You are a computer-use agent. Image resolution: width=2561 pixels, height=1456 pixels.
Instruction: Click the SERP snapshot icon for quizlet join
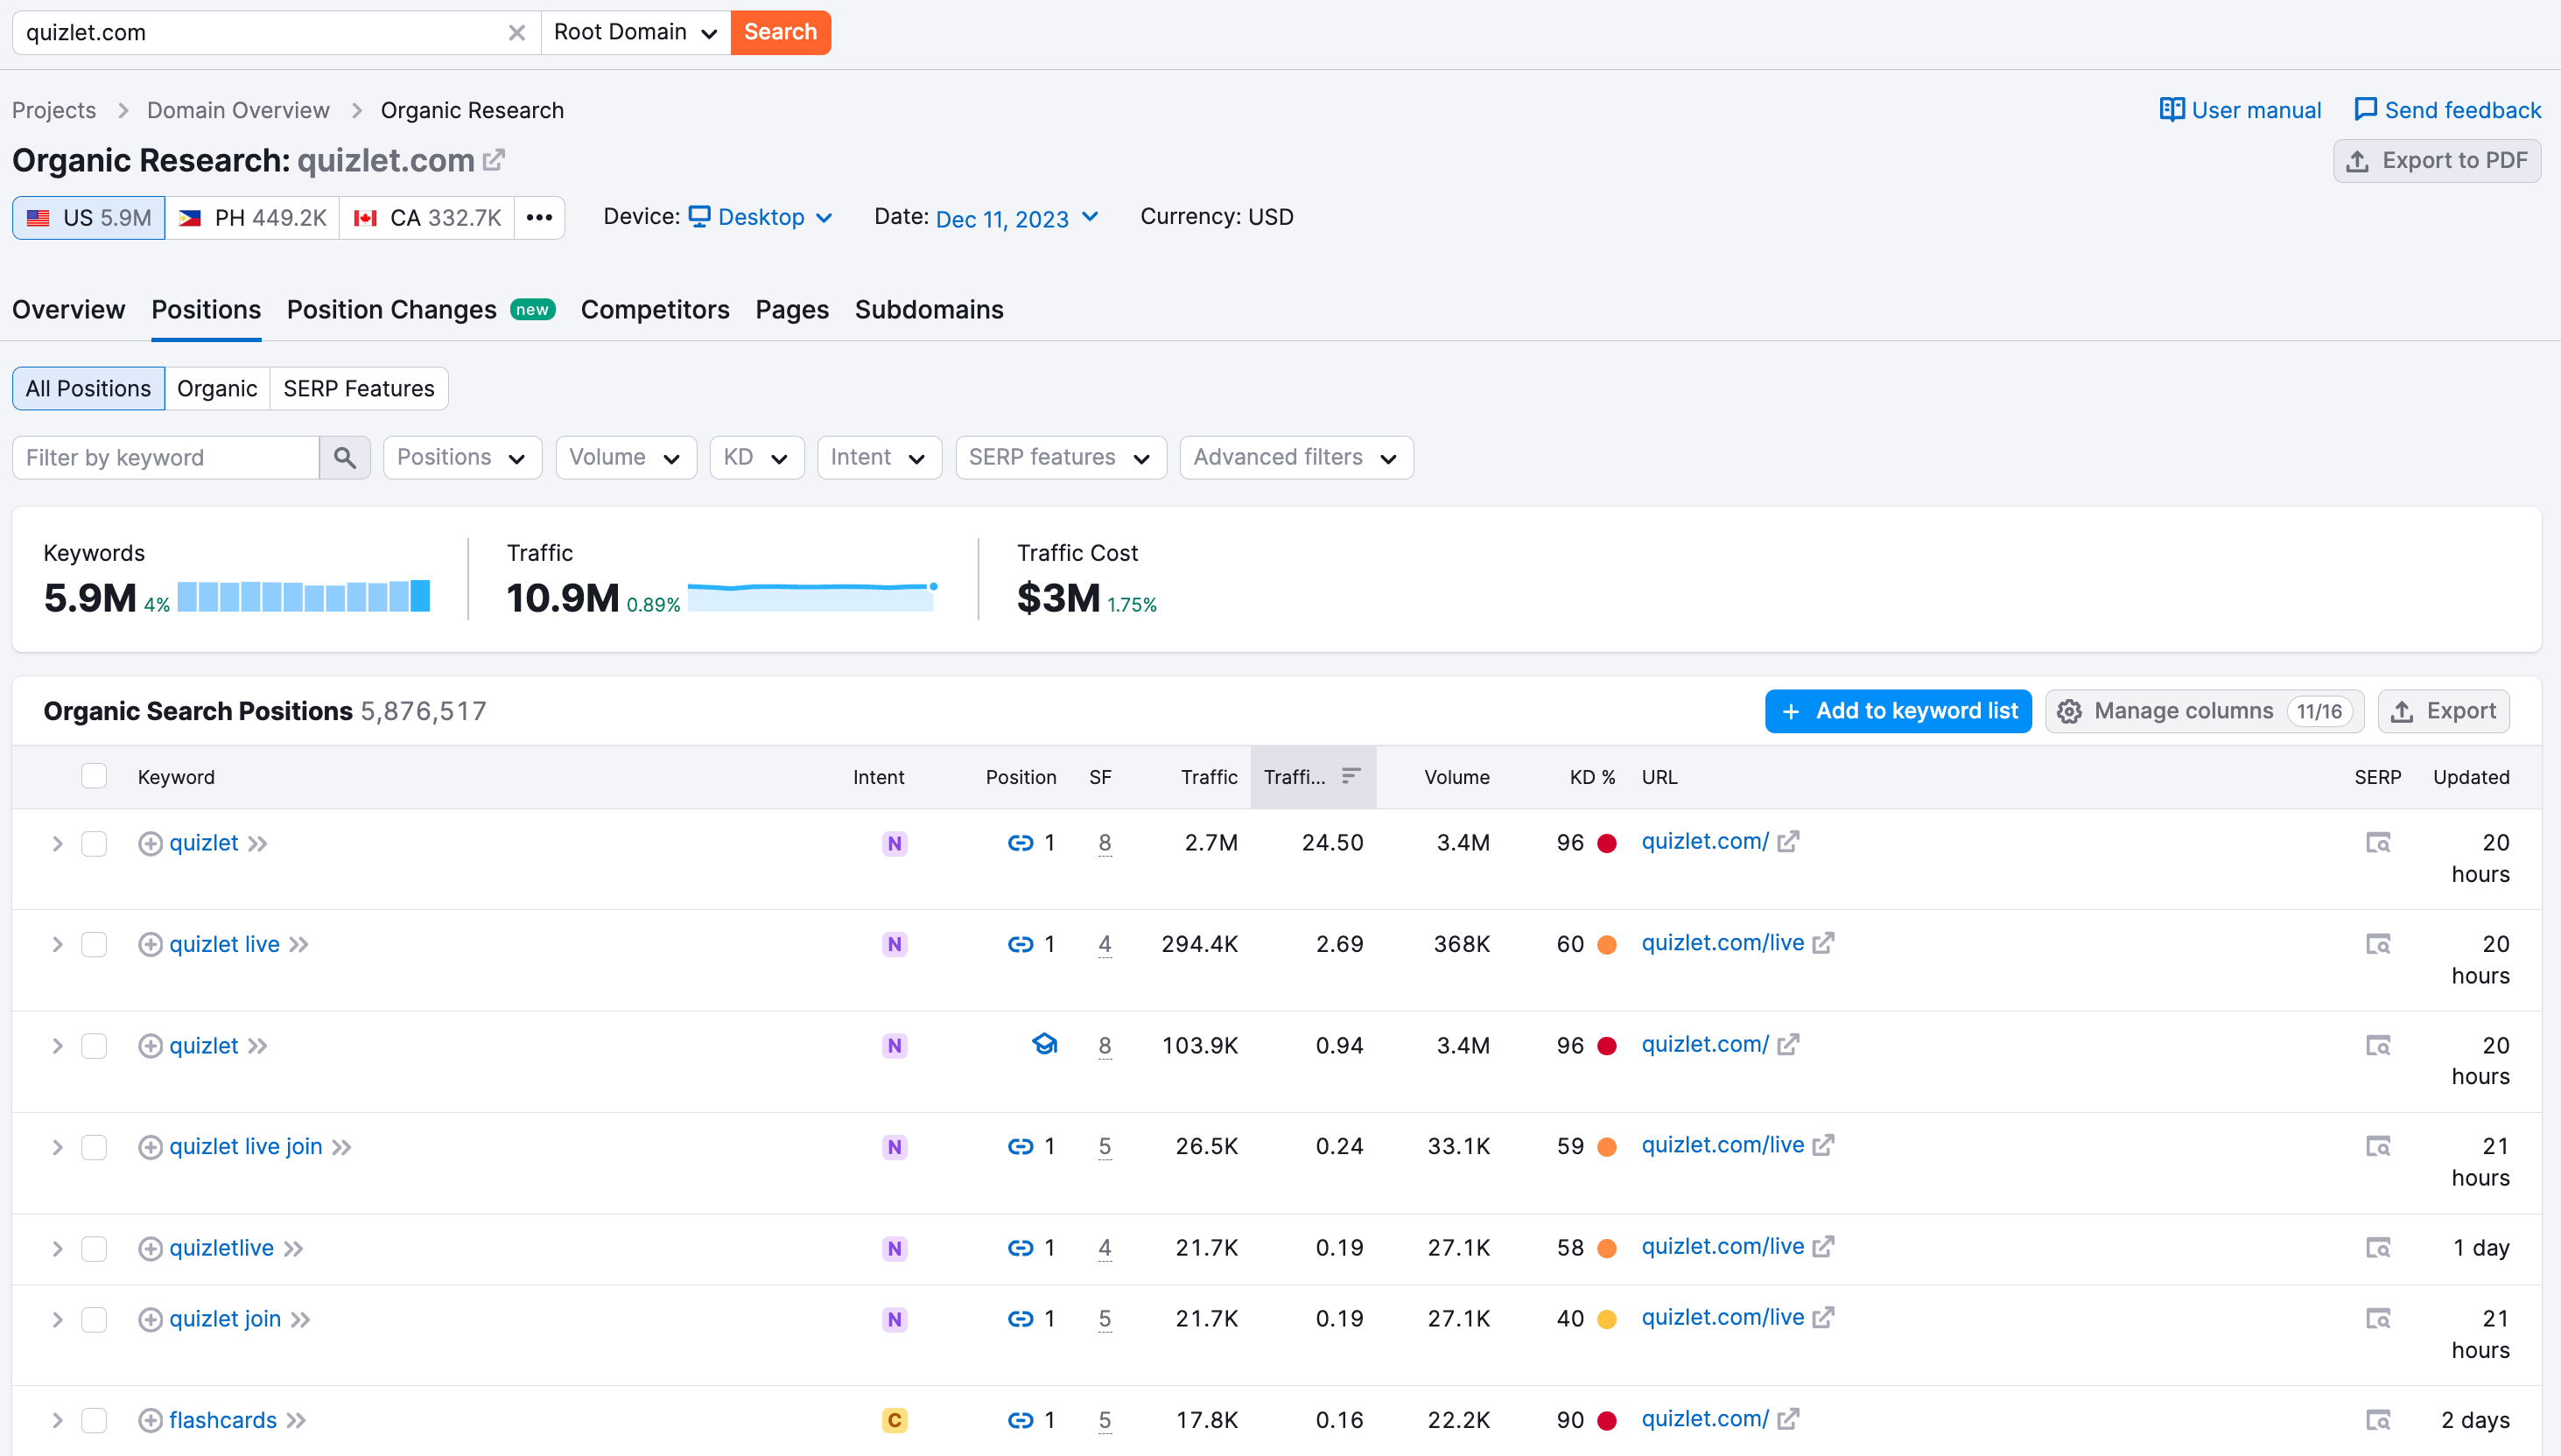point(2378,1318)
